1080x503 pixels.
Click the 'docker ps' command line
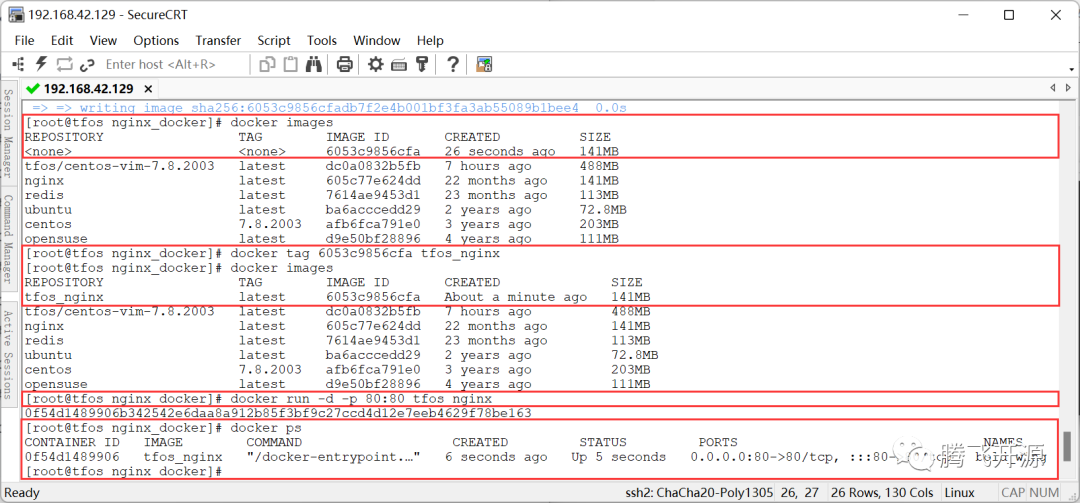266,428
